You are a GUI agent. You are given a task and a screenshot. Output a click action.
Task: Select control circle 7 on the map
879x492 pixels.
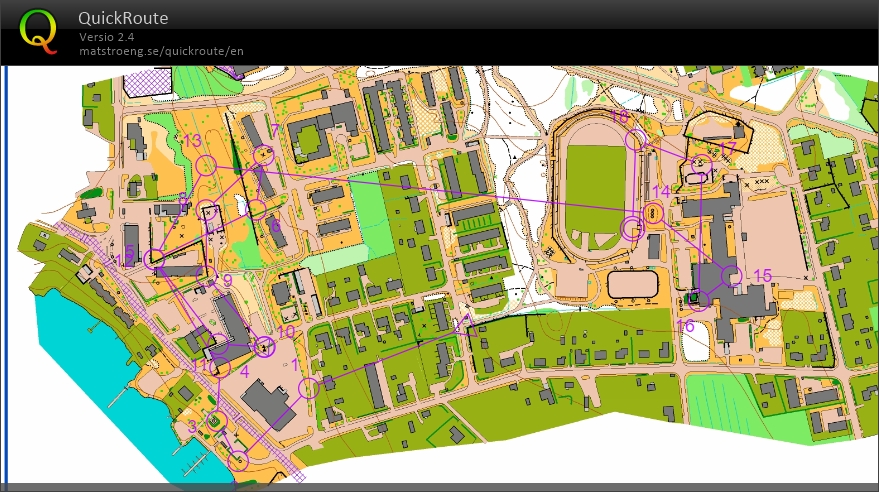tap(264, 155)
